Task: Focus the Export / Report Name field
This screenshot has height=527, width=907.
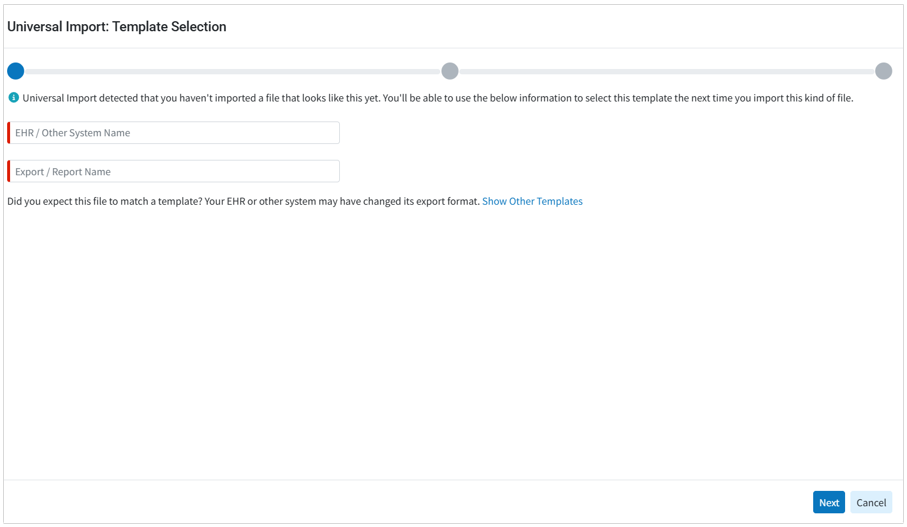Action: pyautogui.click(x=175, y=172)
